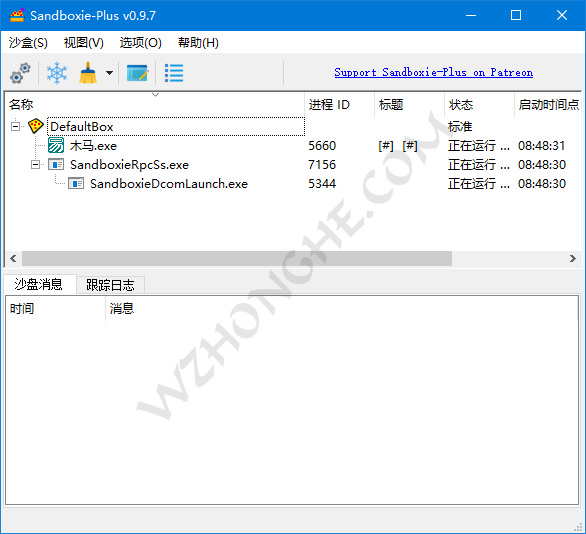Click the horizontal scrollbar thumb
The height and width of the screenshot is (534, 586).
coord(237,258)
